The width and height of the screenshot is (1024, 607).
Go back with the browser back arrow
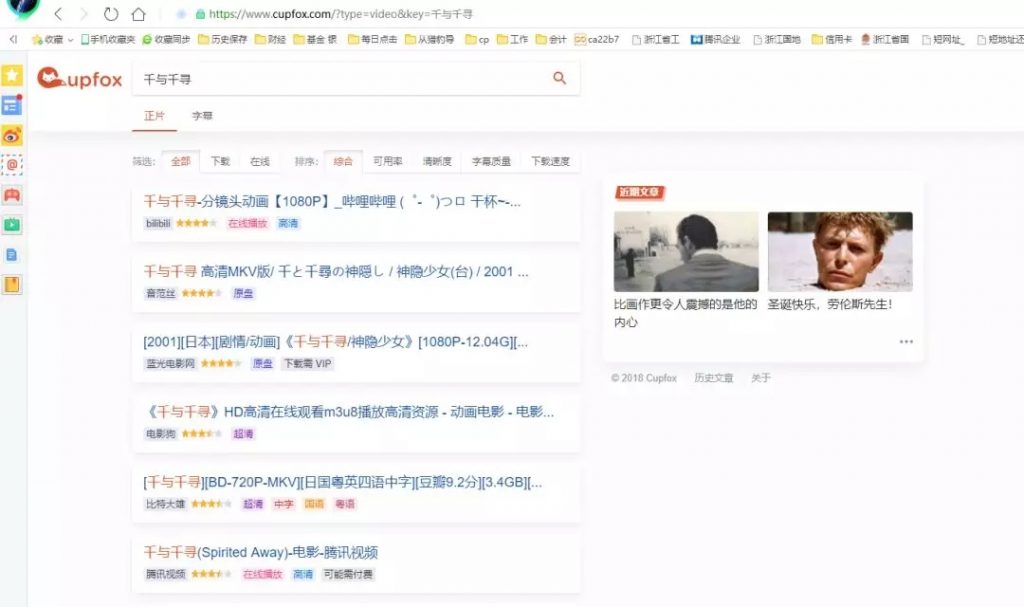point(58,14)
